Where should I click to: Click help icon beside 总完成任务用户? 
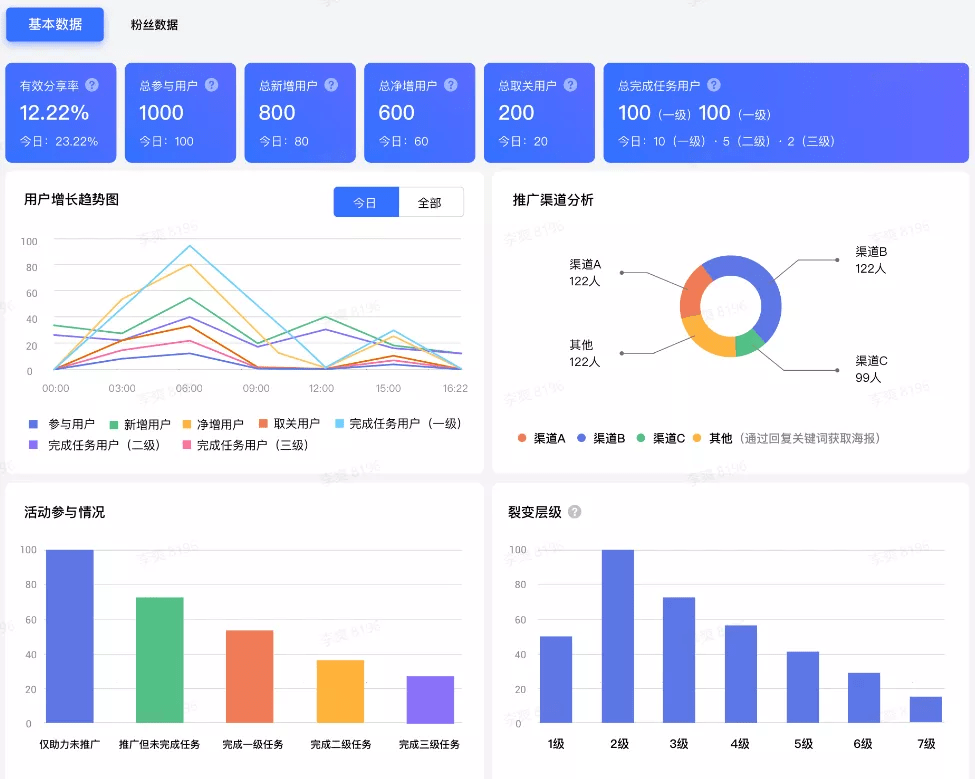click(x=714, y=86)
